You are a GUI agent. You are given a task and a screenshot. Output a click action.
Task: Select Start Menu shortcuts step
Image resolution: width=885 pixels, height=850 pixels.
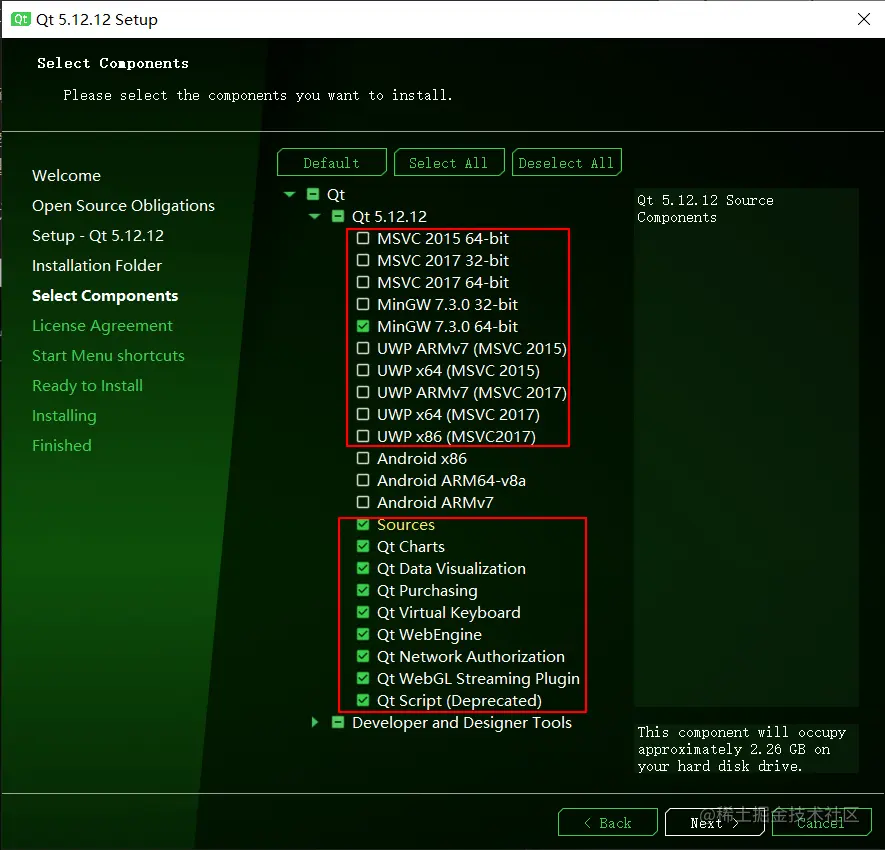(108, 356)
